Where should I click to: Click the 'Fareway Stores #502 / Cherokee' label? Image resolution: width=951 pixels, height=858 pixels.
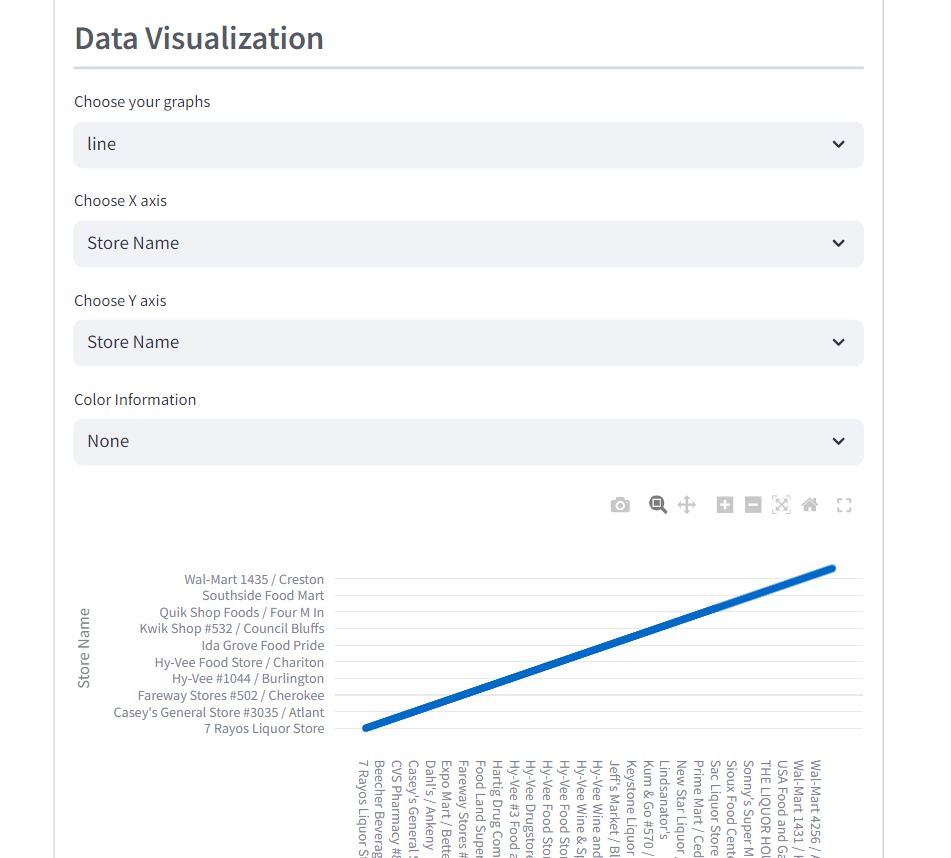230,695
